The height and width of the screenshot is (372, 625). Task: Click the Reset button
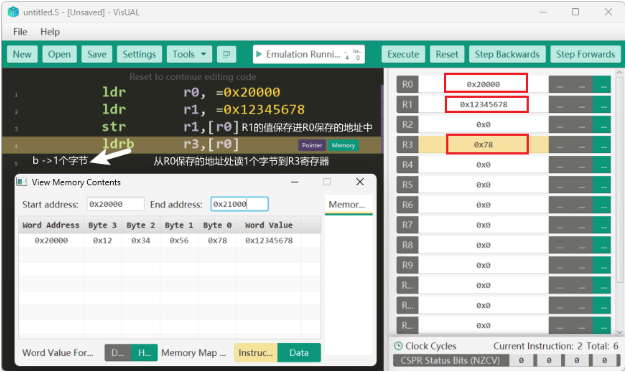447,54
